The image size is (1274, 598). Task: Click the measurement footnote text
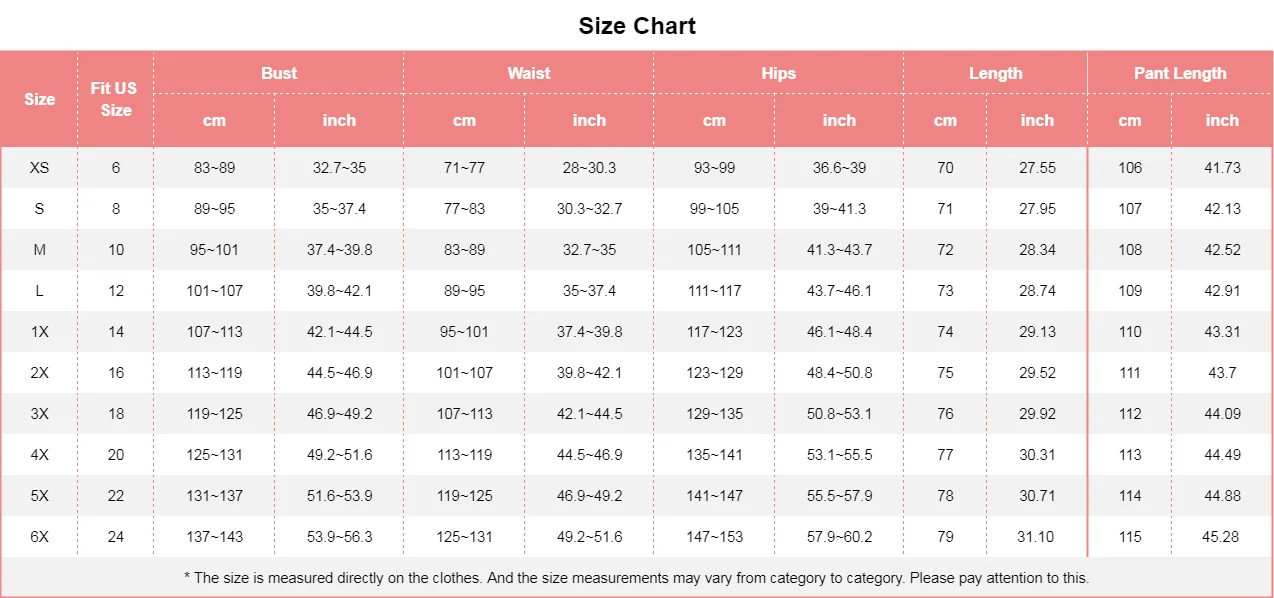(636, 578)
